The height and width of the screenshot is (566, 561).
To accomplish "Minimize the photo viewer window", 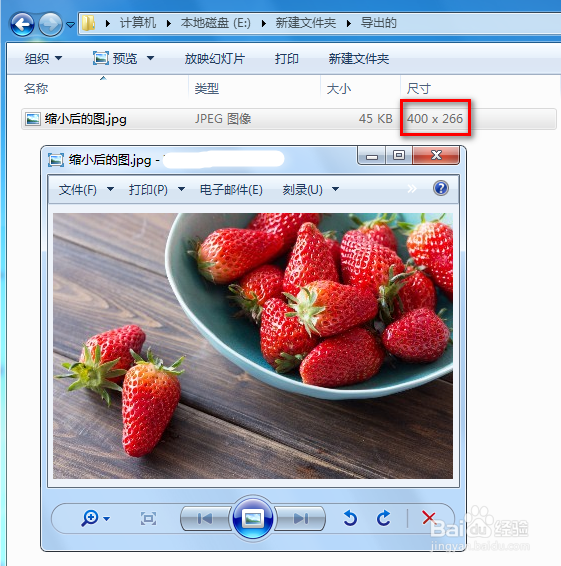I will [x=371, y=156].
